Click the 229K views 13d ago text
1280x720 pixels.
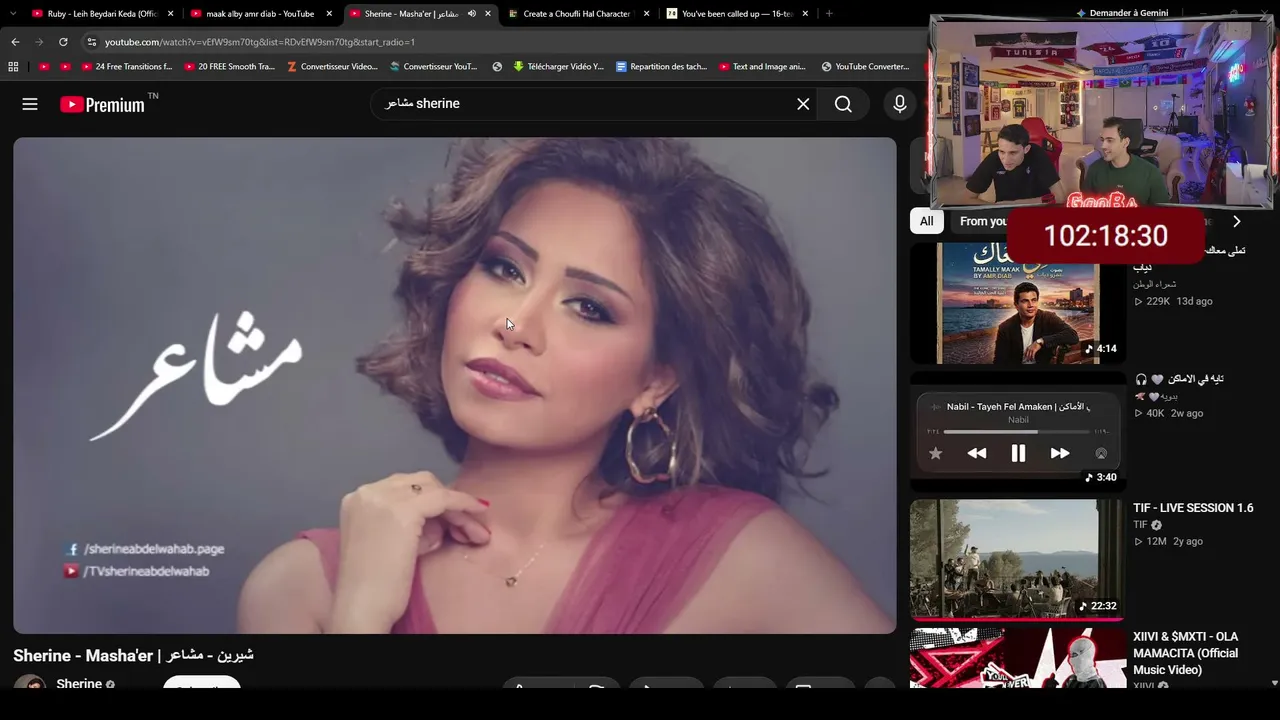pyautogui.click(x=1174, y=301)
